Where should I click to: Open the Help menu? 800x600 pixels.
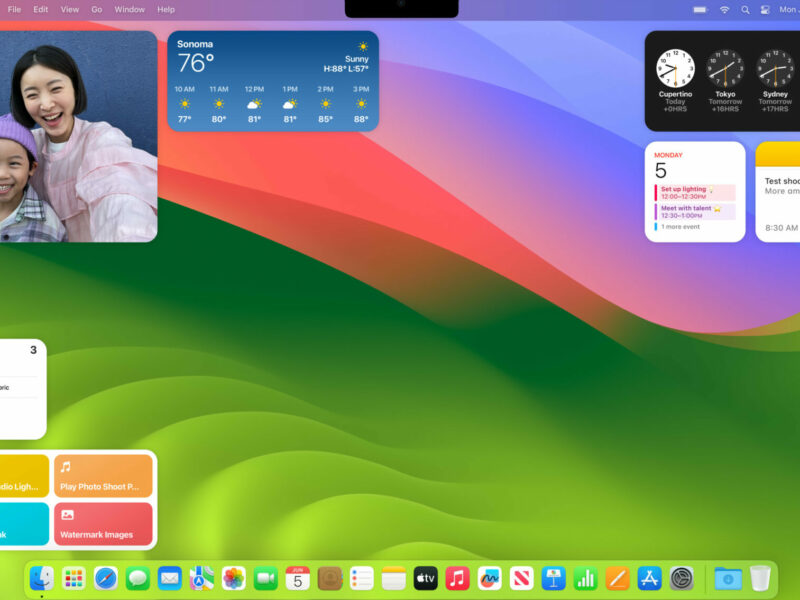(x=166, y=10)
